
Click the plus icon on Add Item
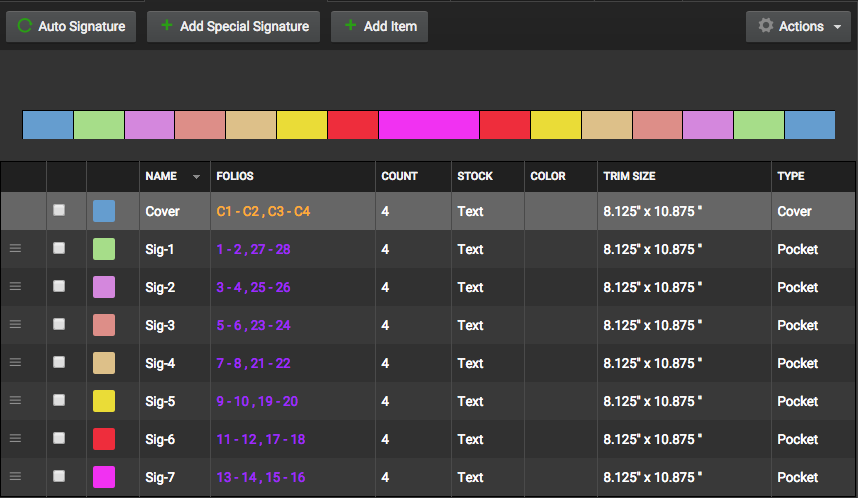tap(350, 26)
